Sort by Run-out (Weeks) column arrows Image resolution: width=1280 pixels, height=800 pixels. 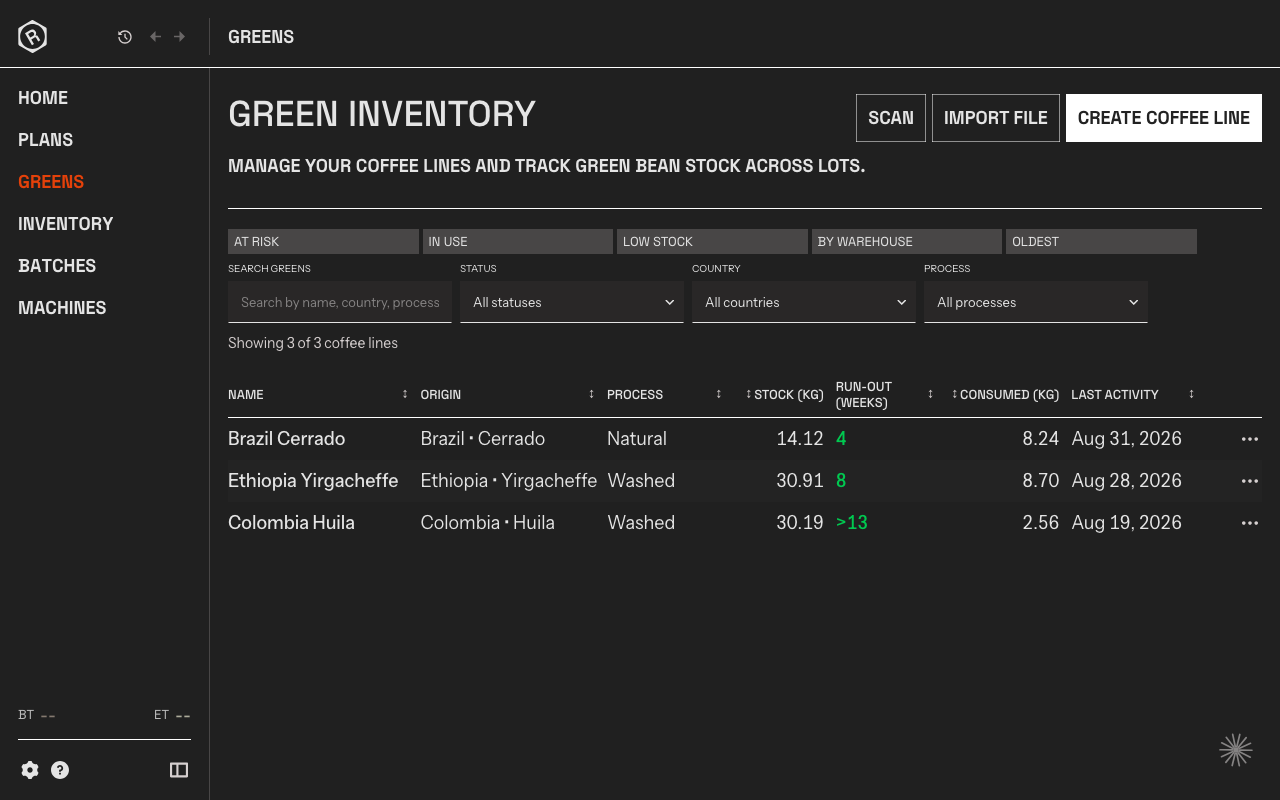pyautogui.click(x=930, y=394)
